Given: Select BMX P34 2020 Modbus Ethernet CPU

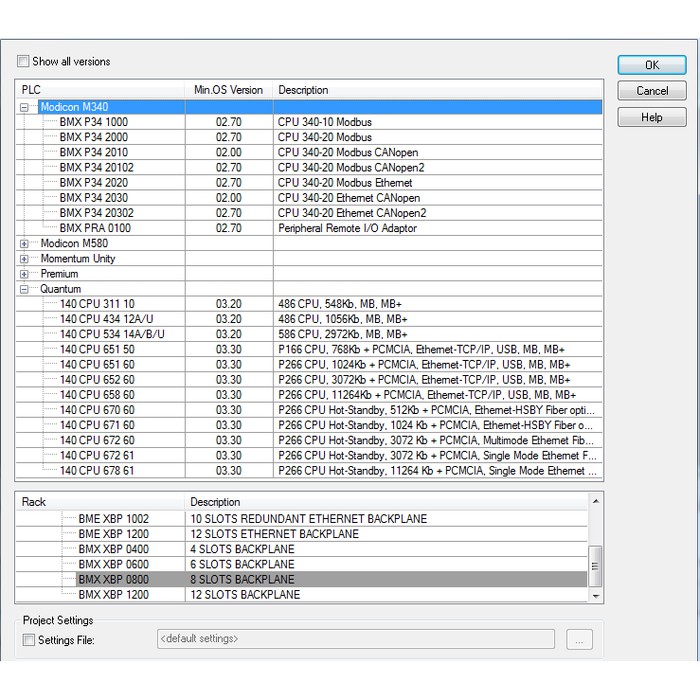Looking at the screenshot, I should tap(94, 183).
